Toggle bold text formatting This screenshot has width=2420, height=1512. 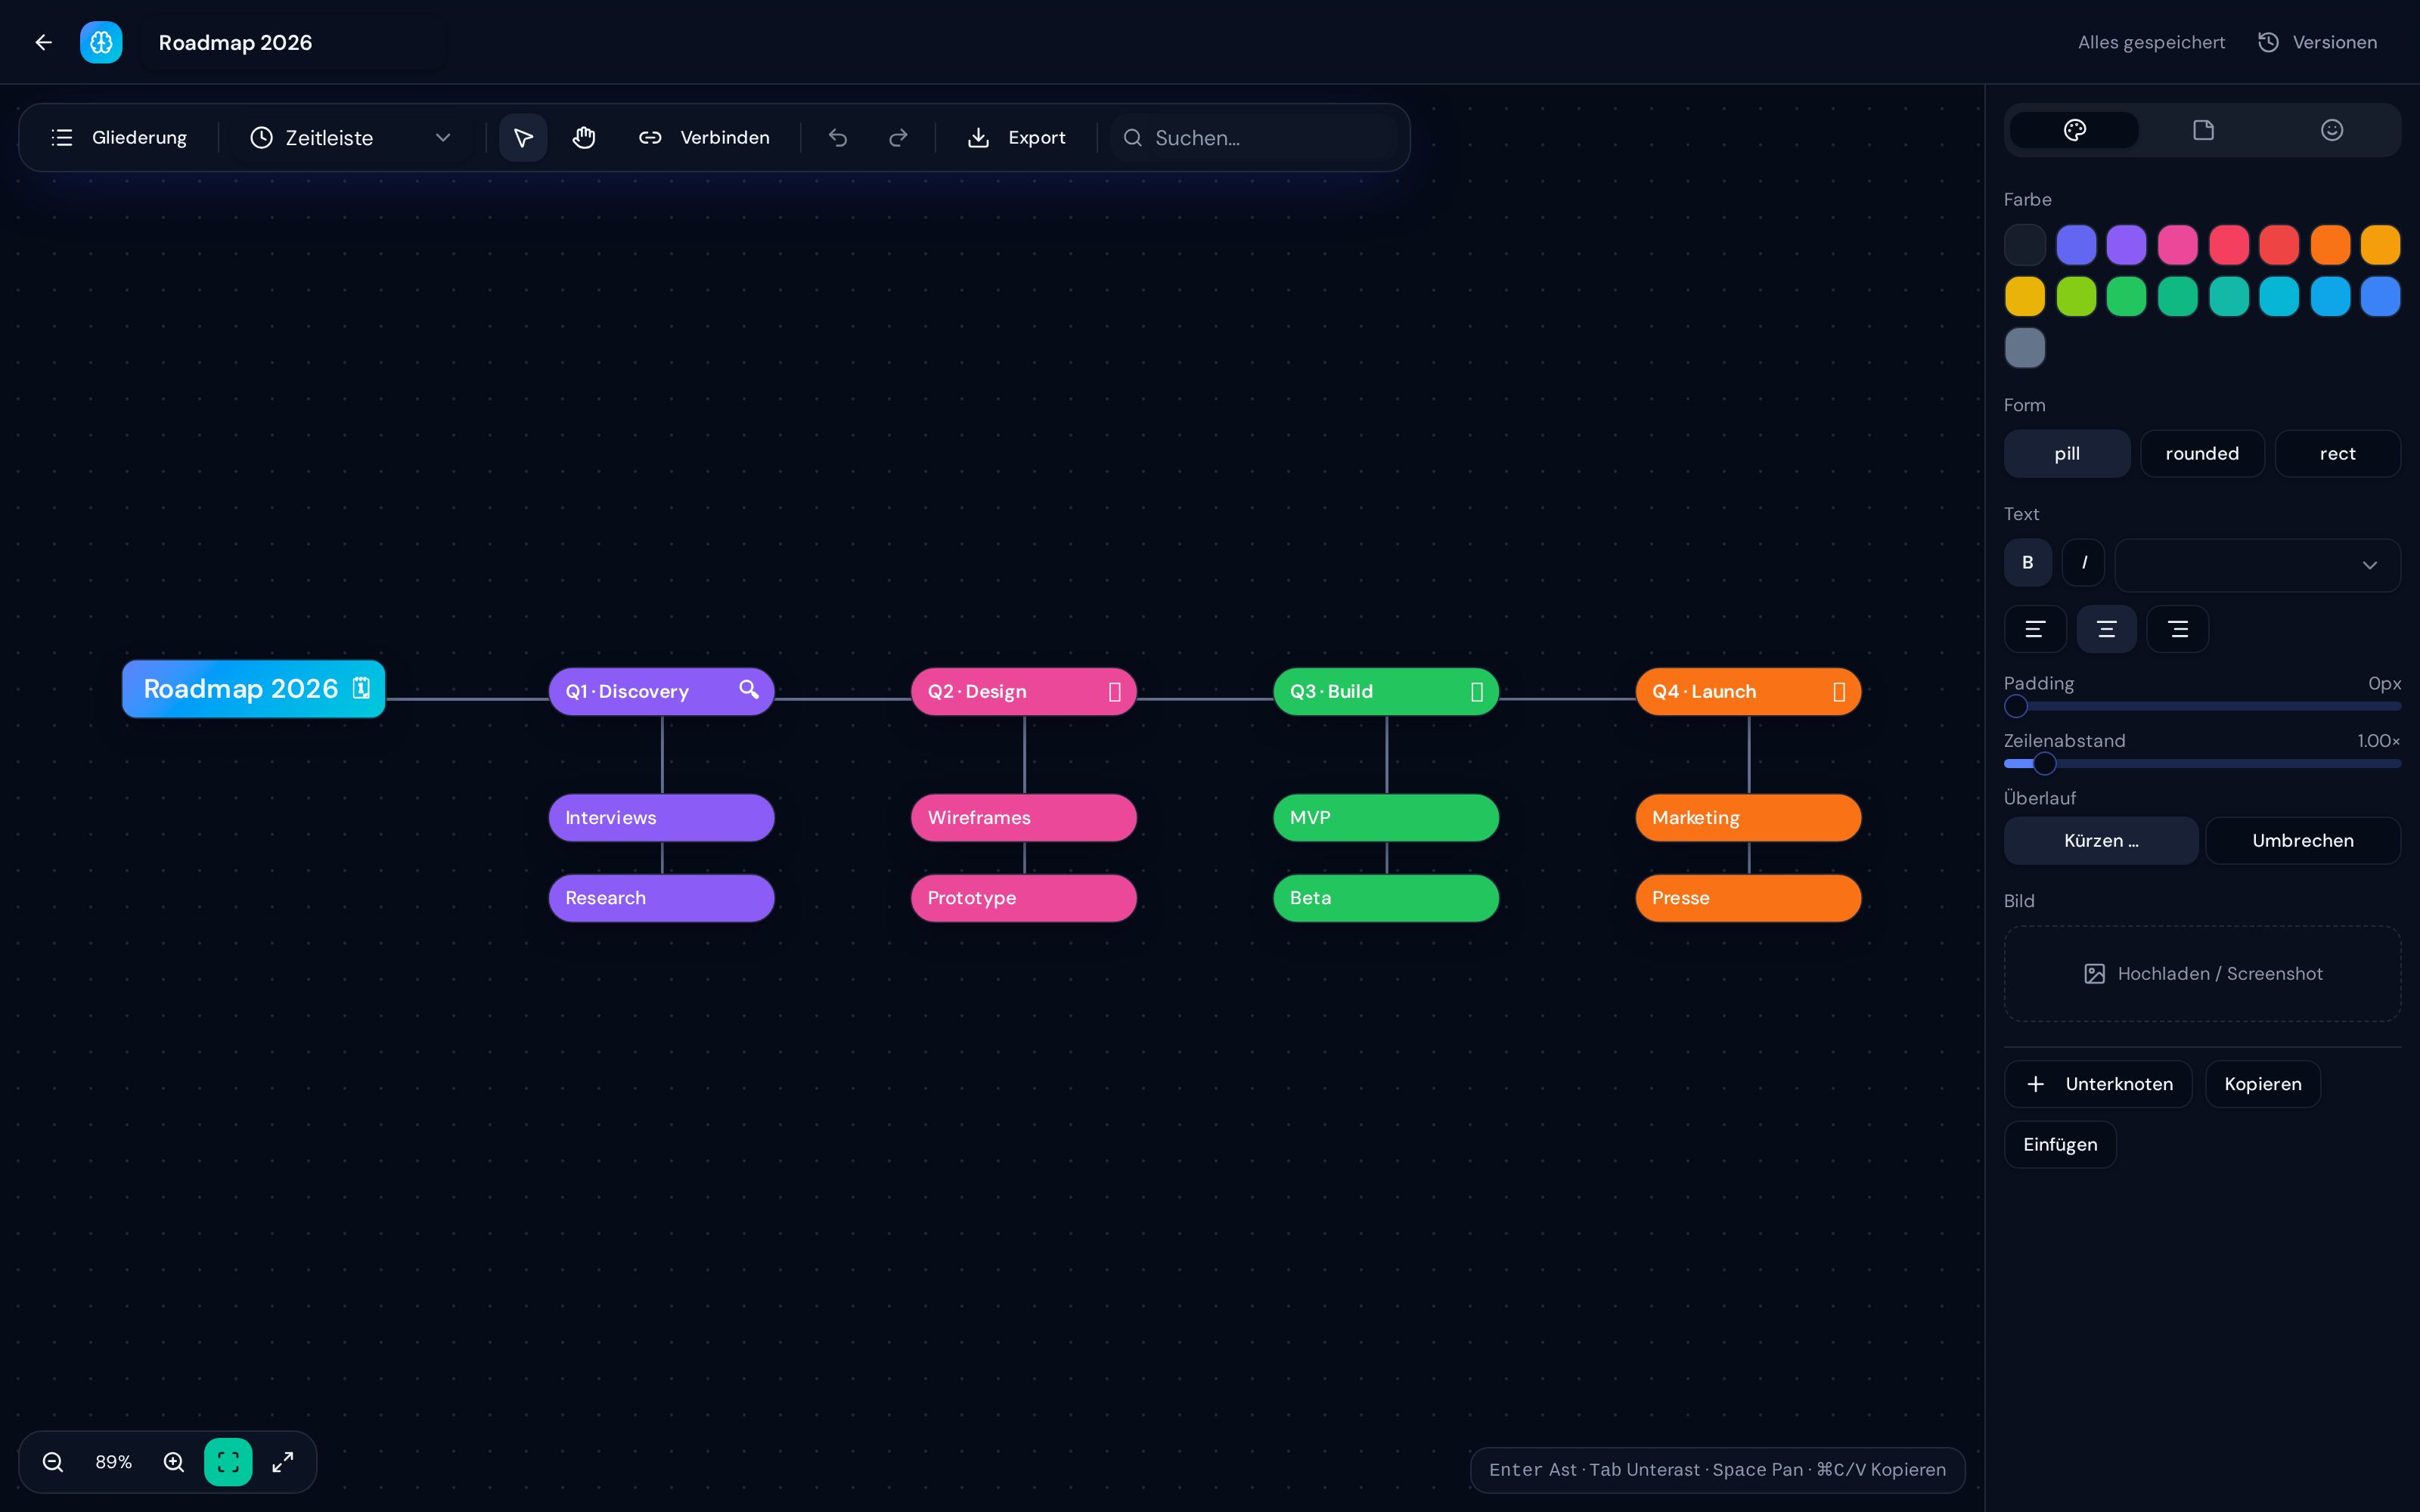pyautogui.click(x=2028, y=563)
